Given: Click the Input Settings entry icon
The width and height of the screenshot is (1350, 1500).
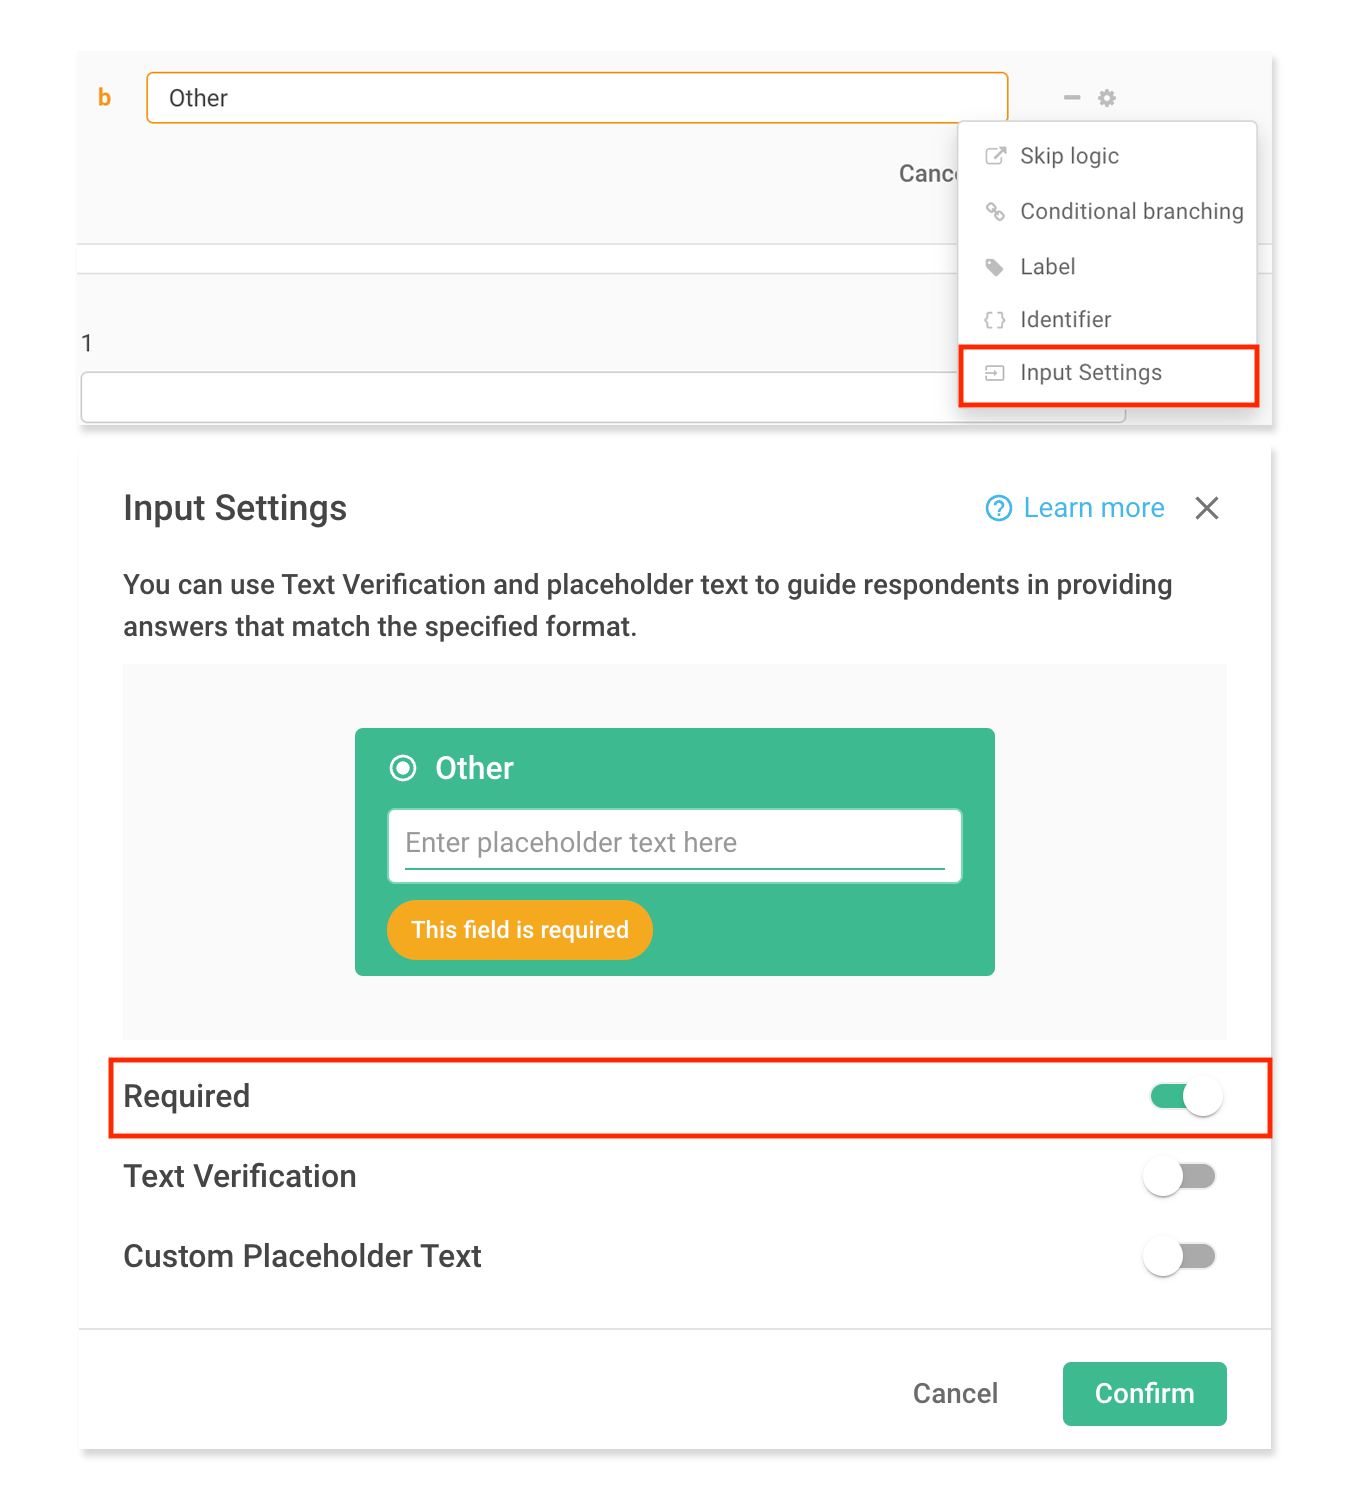Looking at the screenshot, I should pyautogui.click(x=995, y=372).
